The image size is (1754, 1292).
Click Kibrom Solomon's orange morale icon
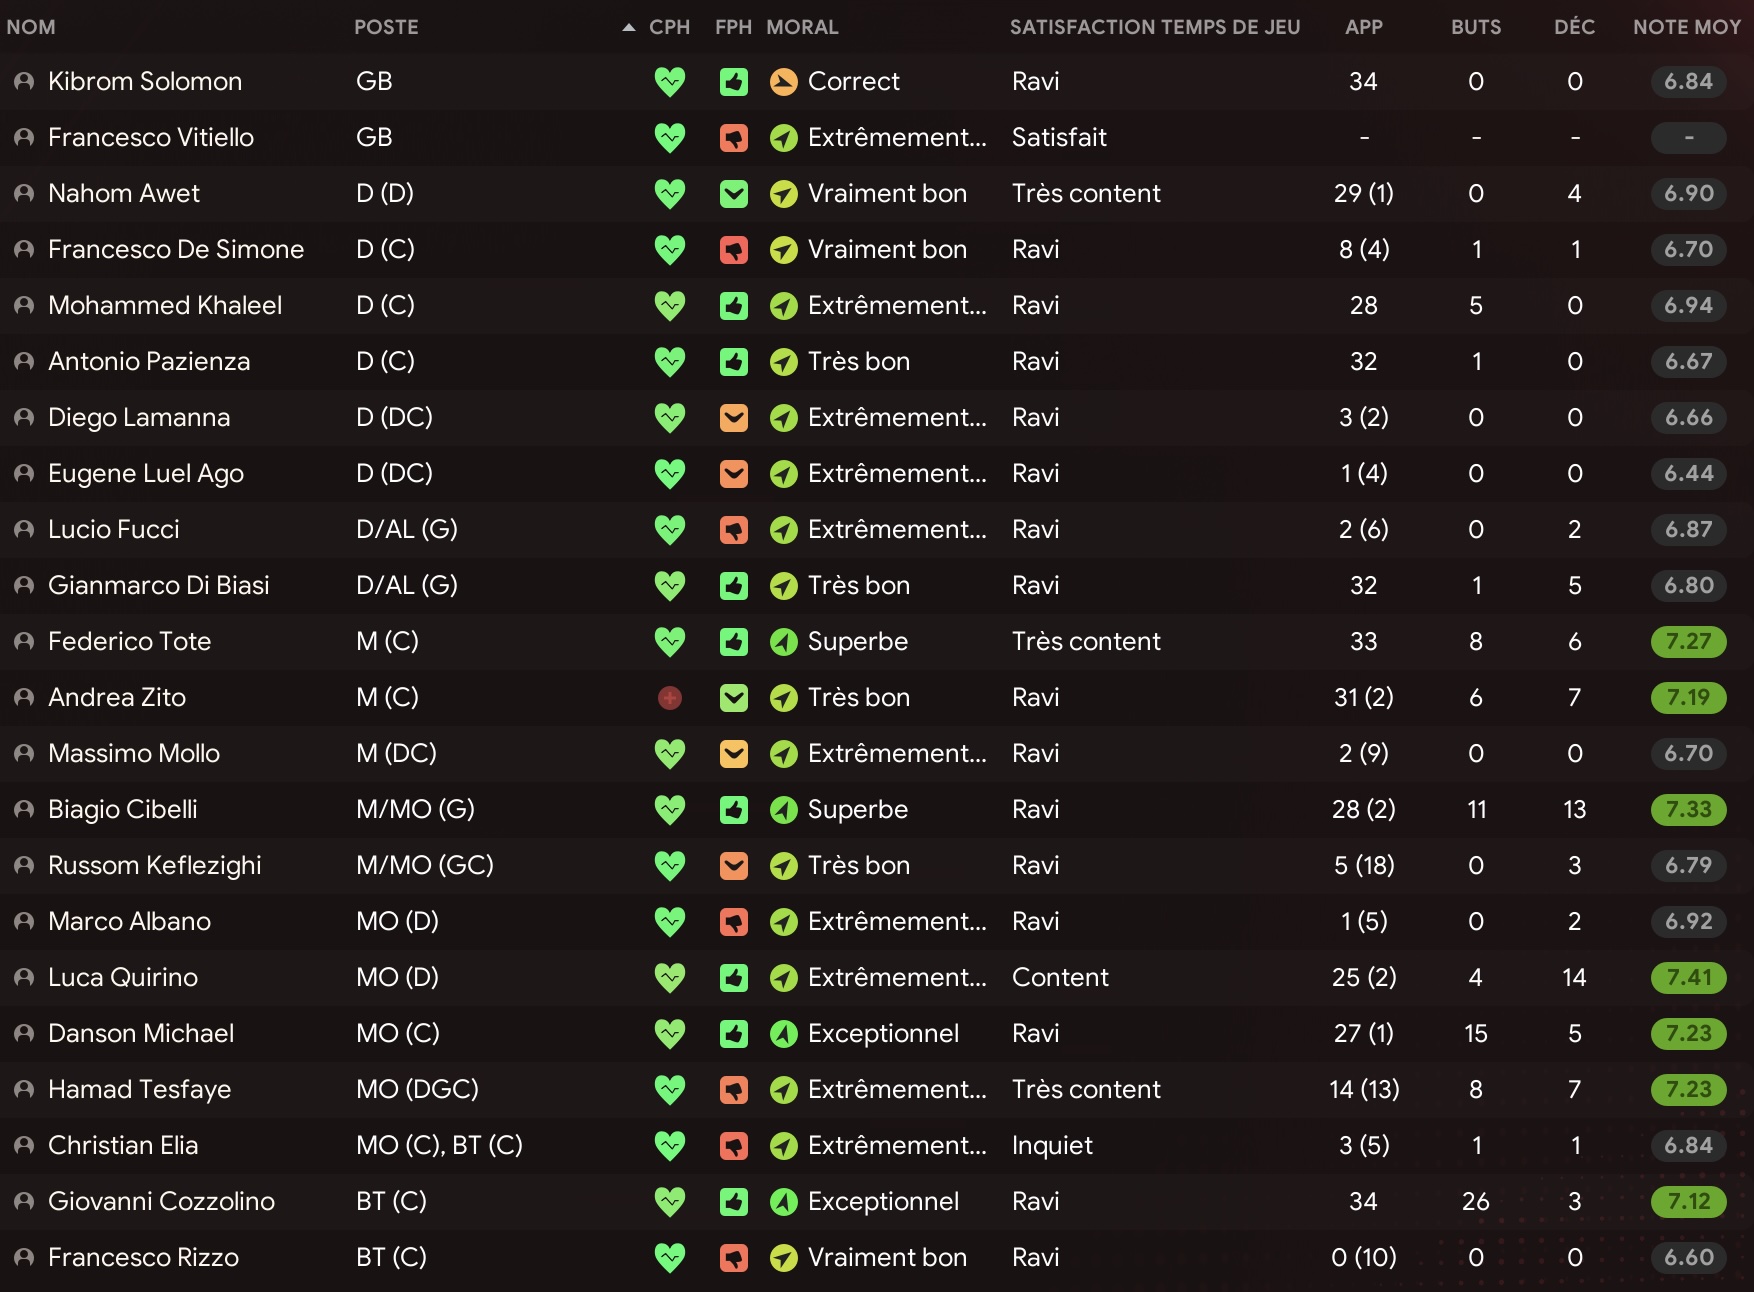tap(784, 82)
